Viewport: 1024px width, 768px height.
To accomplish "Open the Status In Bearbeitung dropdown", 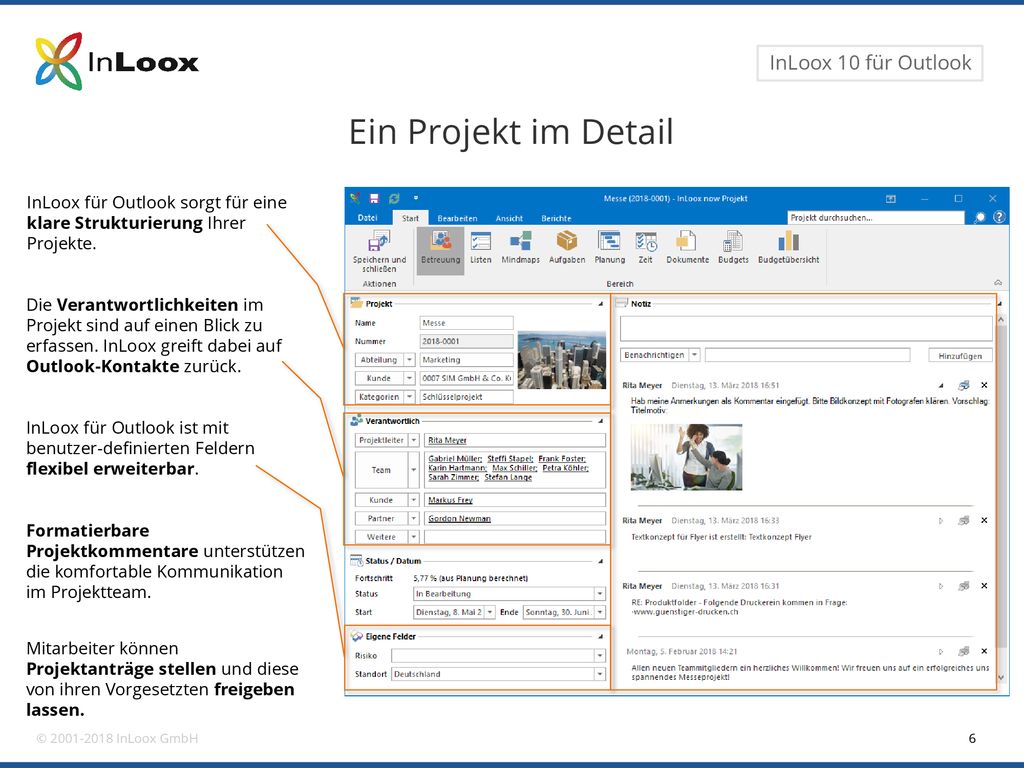I will [x=600, y=594].
